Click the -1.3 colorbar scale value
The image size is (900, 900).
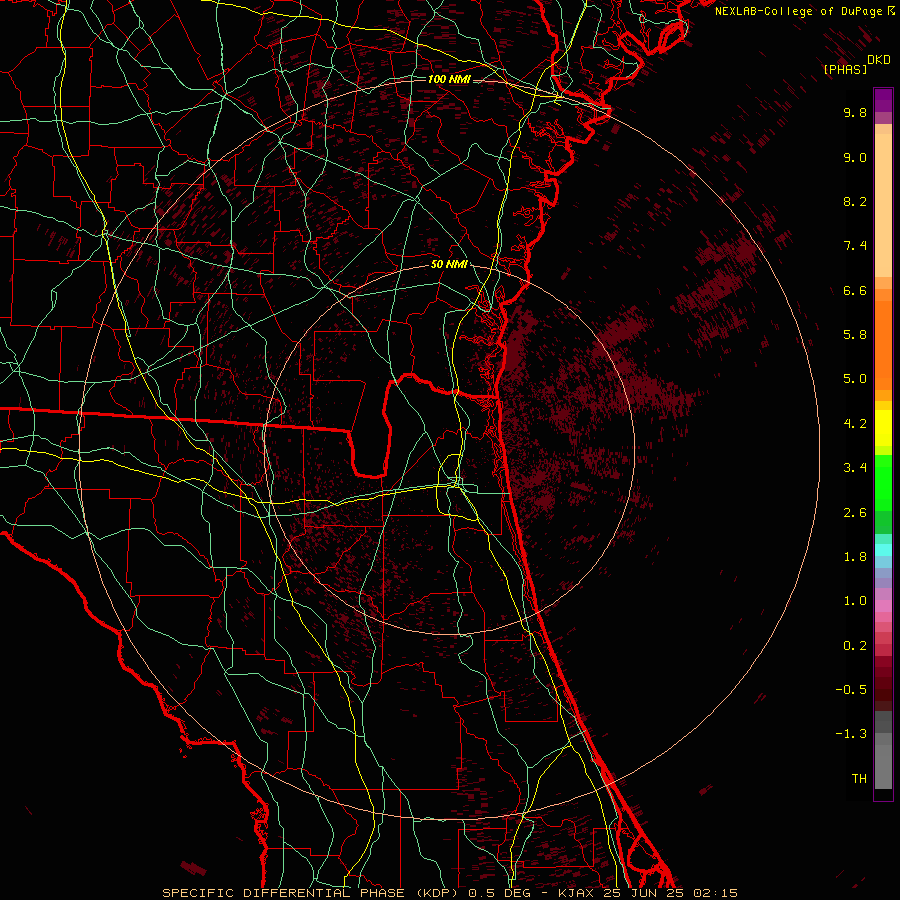tap(851, 734)
